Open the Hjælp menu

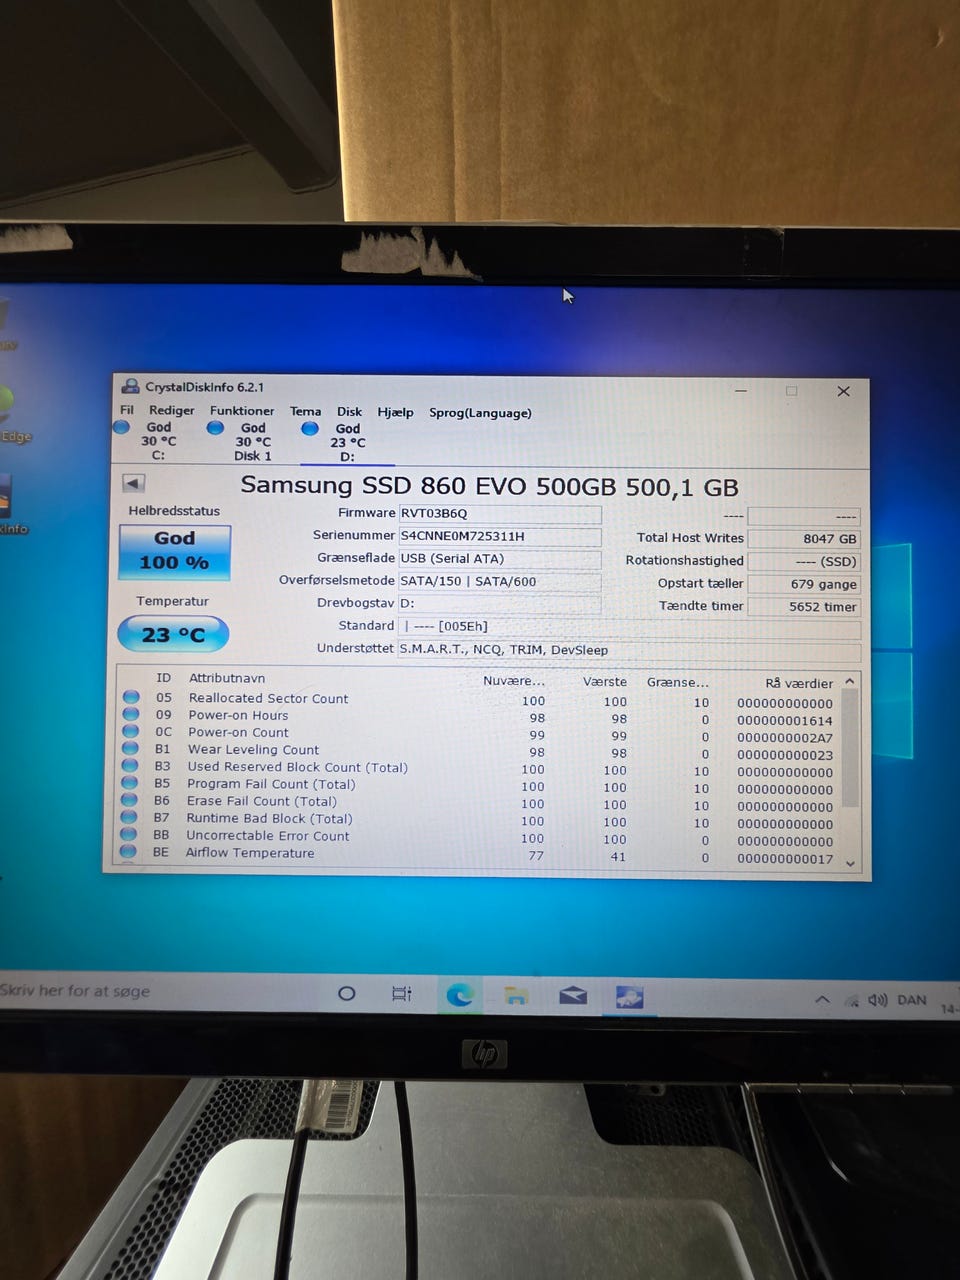click(x=395, y=412)
